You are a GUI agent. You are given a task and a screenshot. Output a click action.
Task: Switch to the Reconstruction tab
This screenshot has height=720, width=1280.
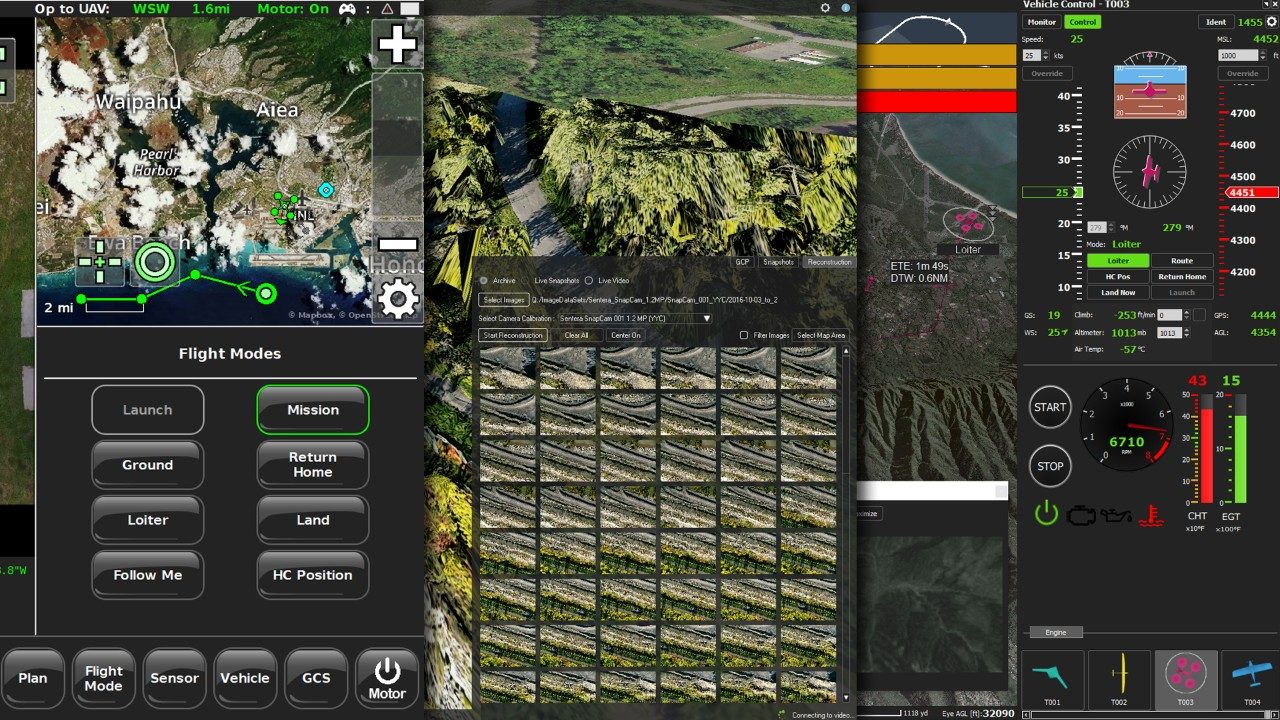coord(829,262)
